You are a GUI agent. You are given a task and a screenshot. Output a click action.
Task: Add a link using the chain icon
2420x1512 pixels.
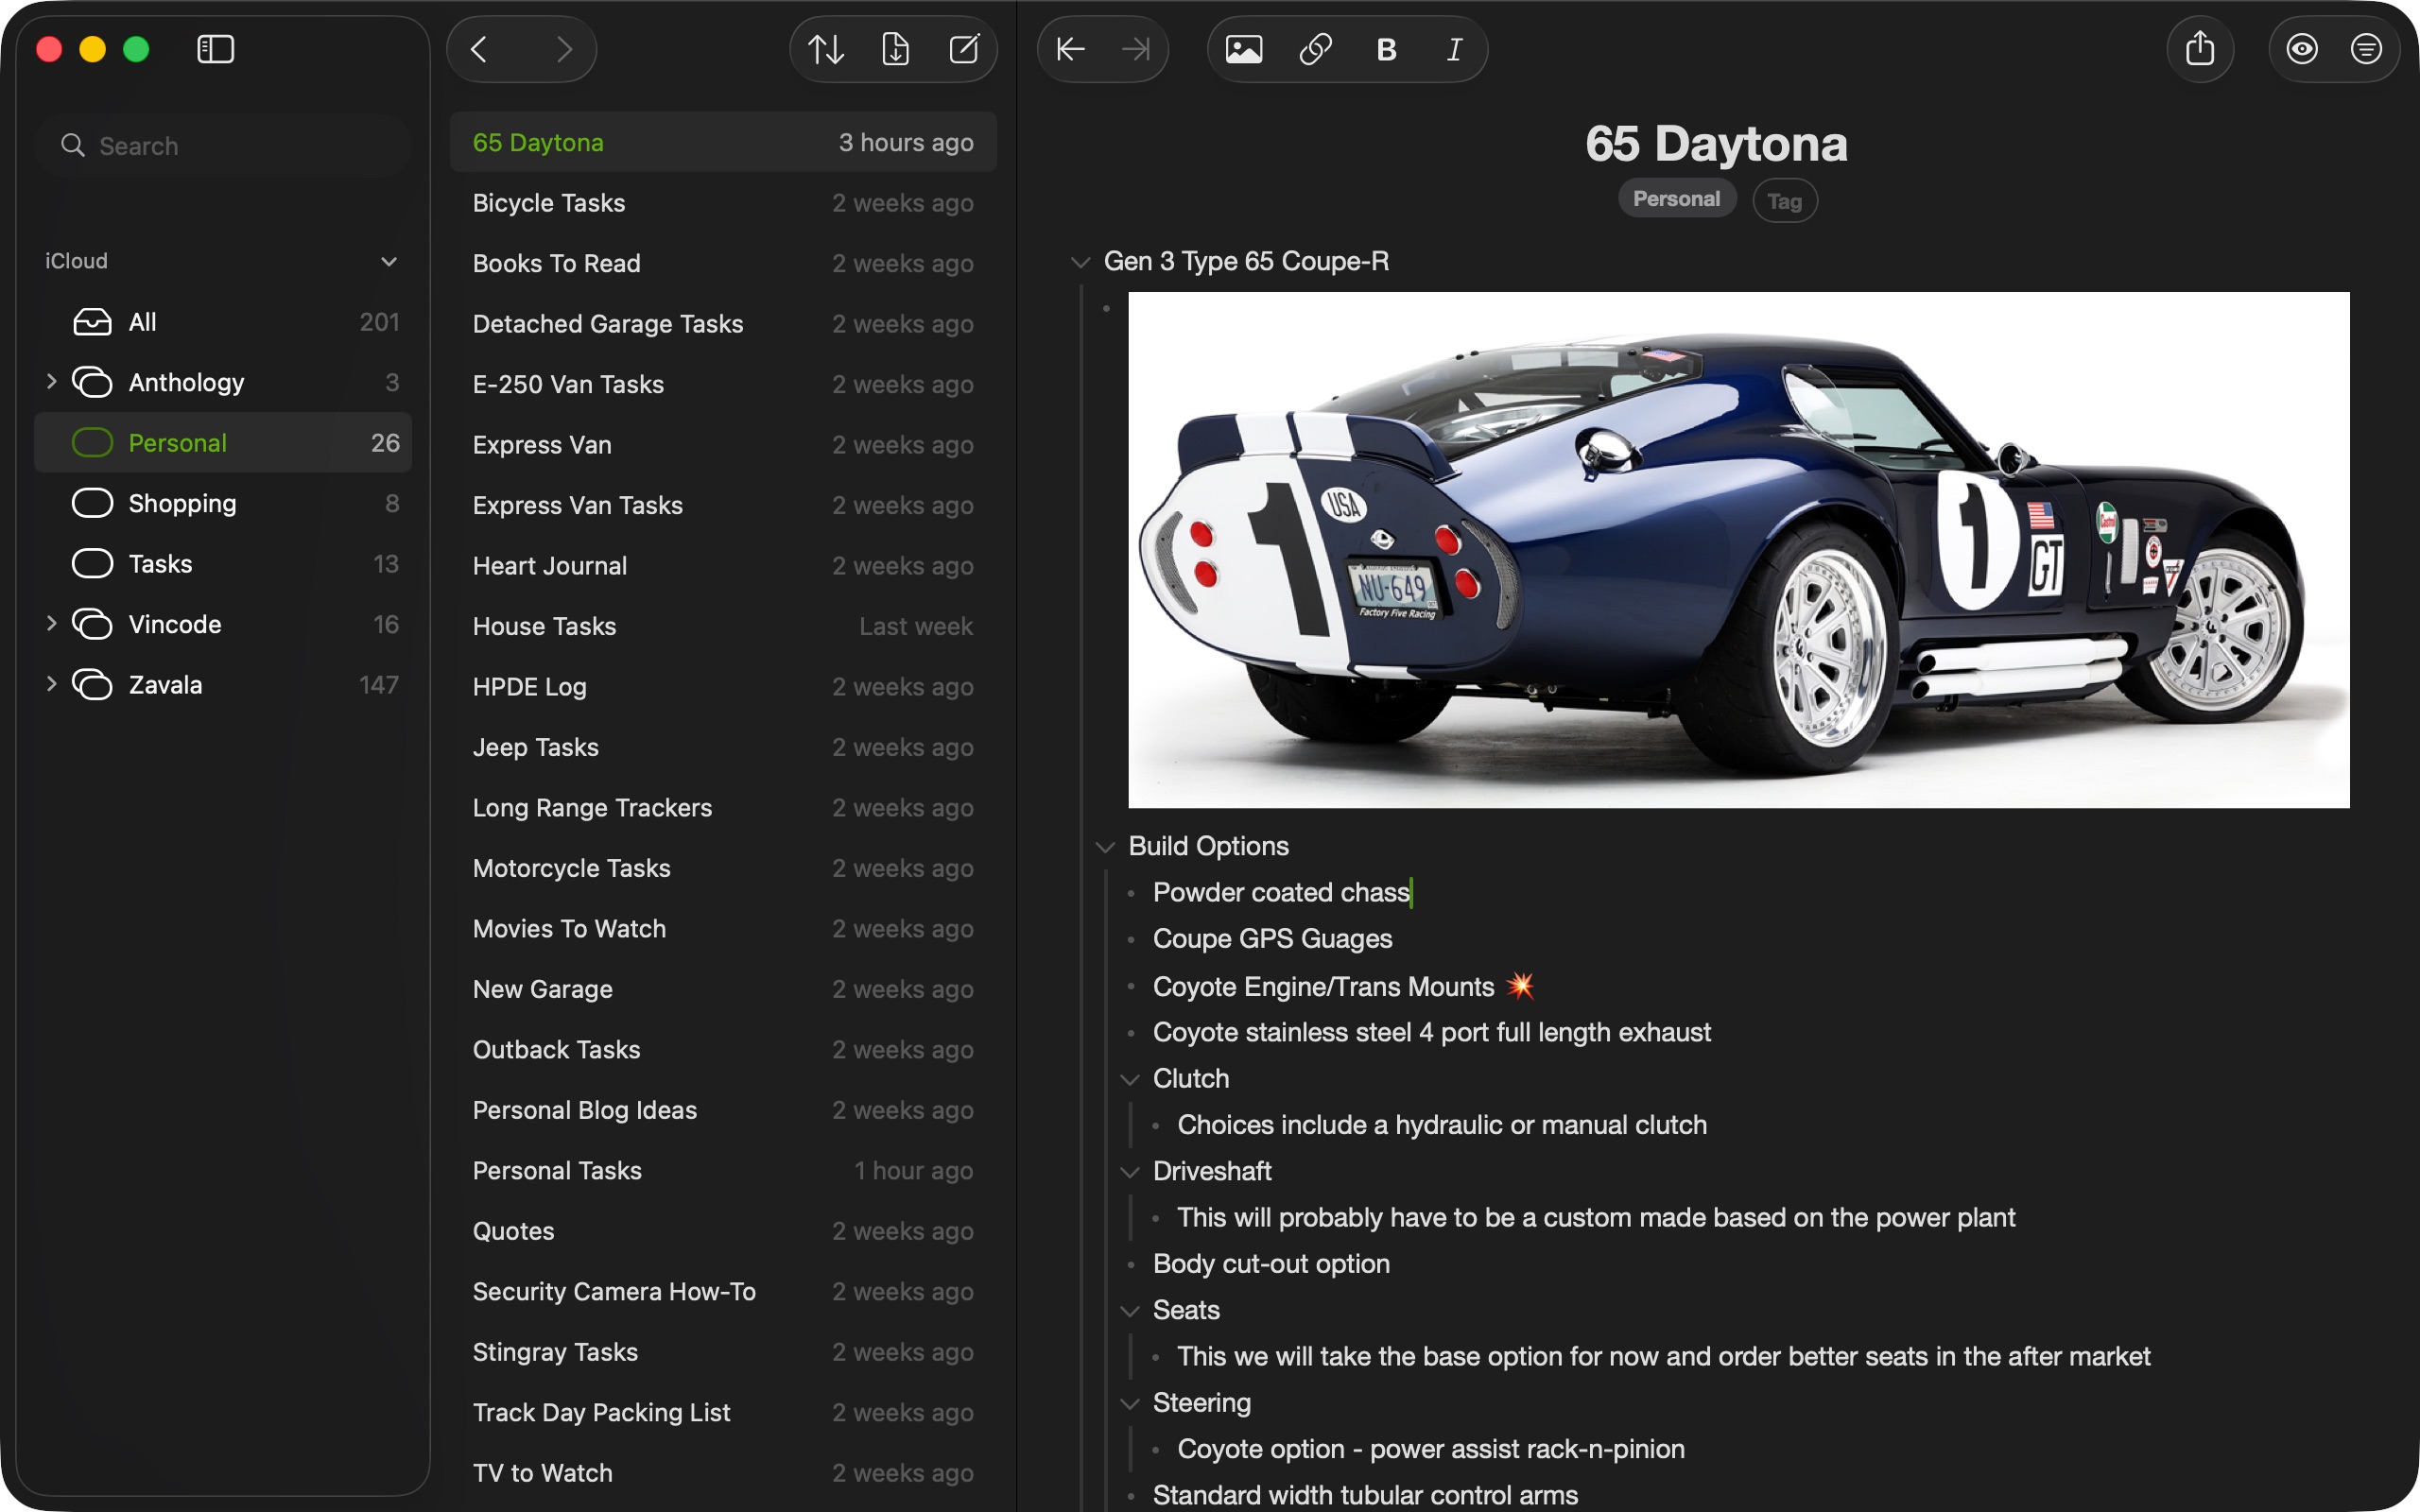(x=1315, y=49)
